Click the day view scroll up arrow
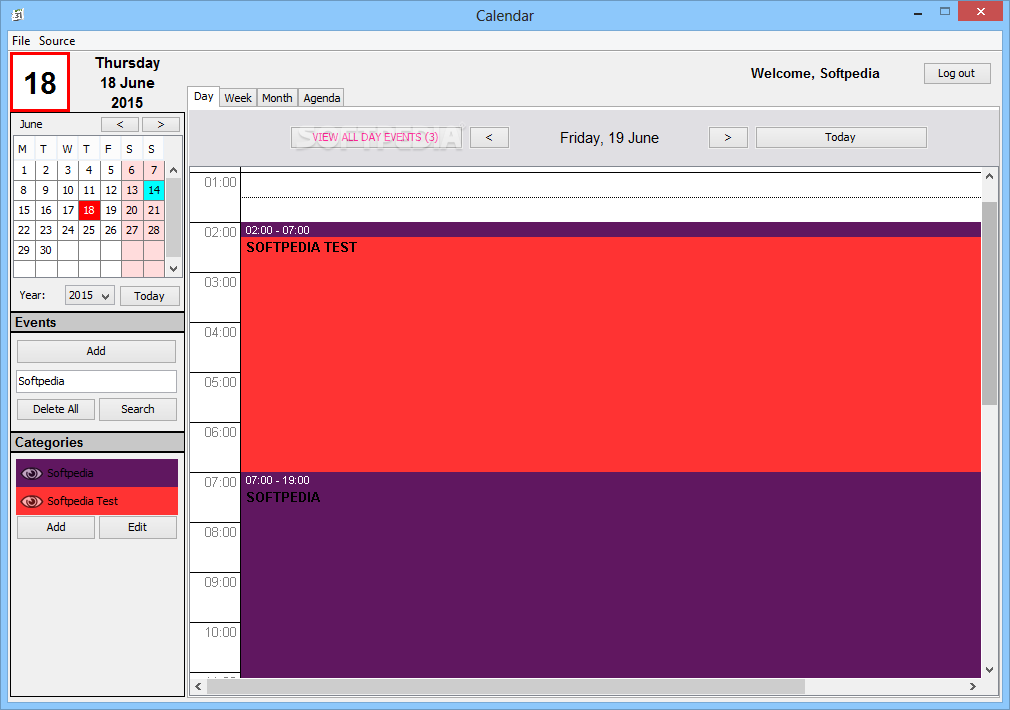The image size is (1010, 710). (989, 176)
